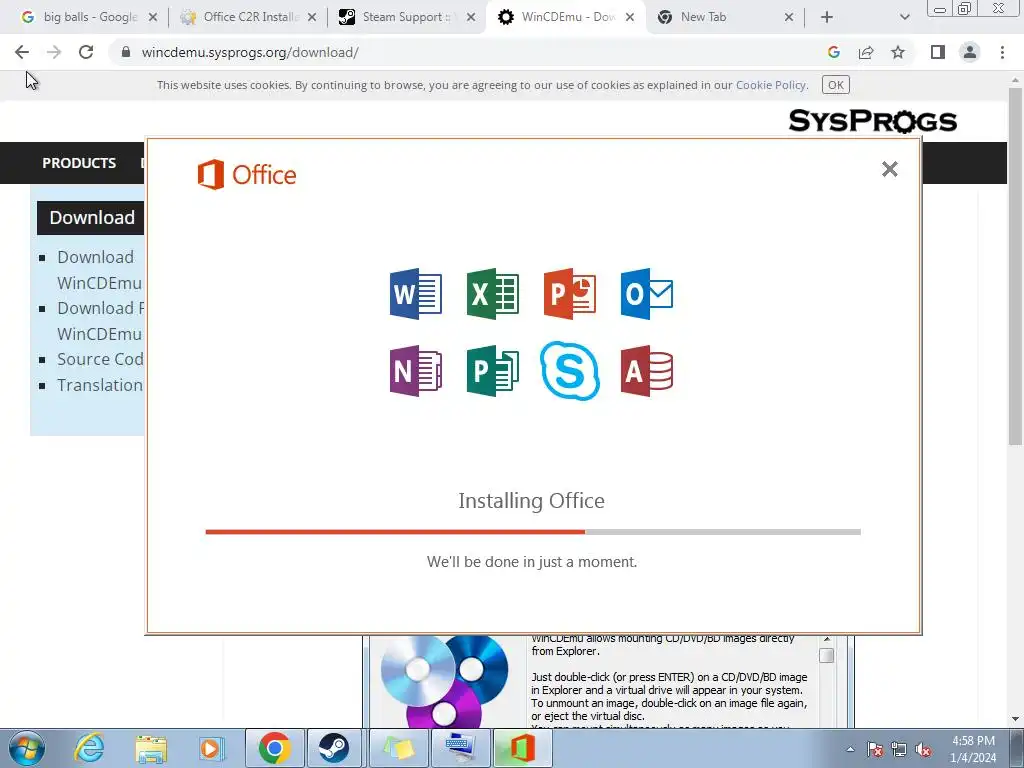This screenshot has height=768, width=1024.
Task: Show hidden tray icons arrow
Action: 850,749
